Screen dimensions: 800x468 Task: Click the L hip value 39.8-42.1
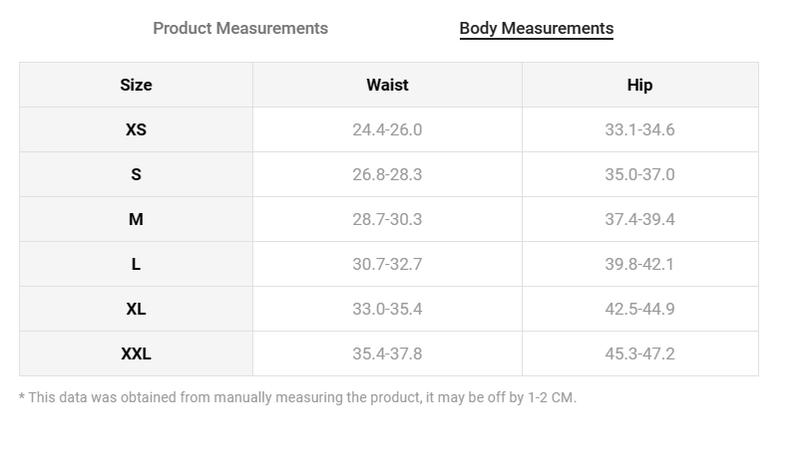639,264
